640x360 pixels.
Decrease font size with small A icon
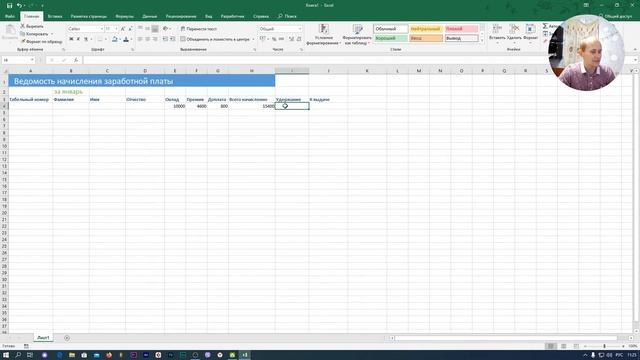pyautogui.click(x=130, y=29)
